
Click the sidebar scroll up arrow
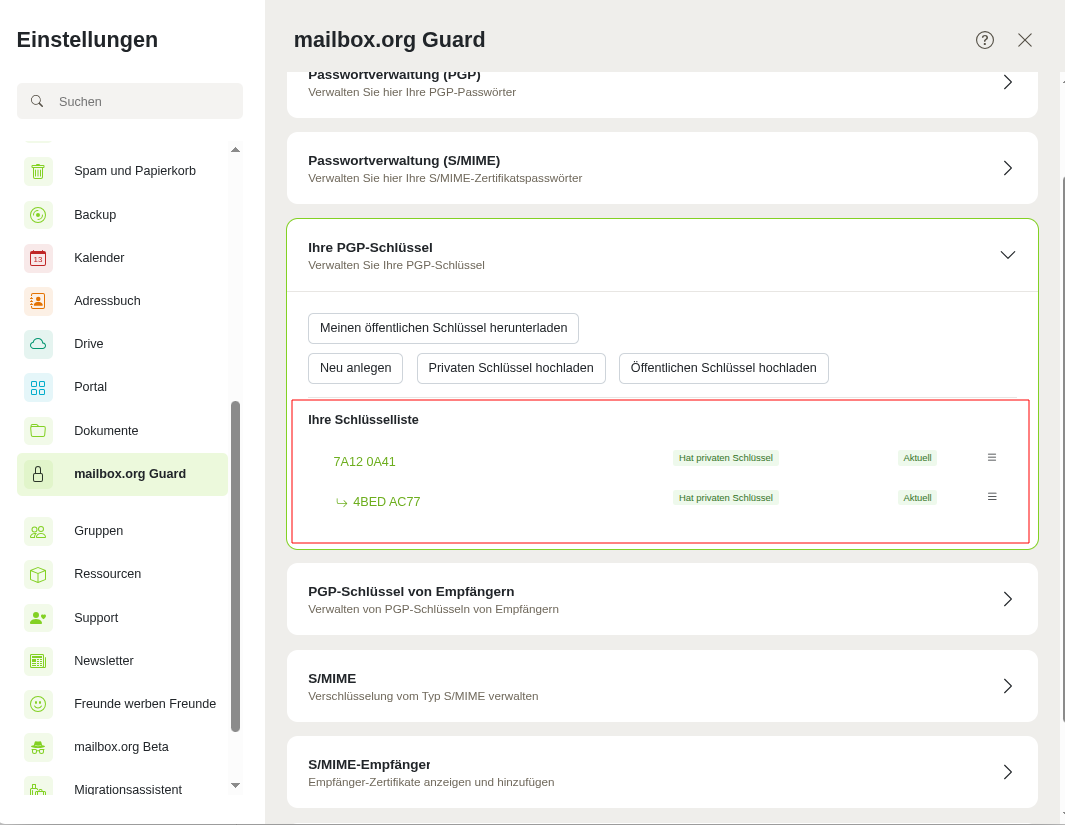click(x=236, y=149)
